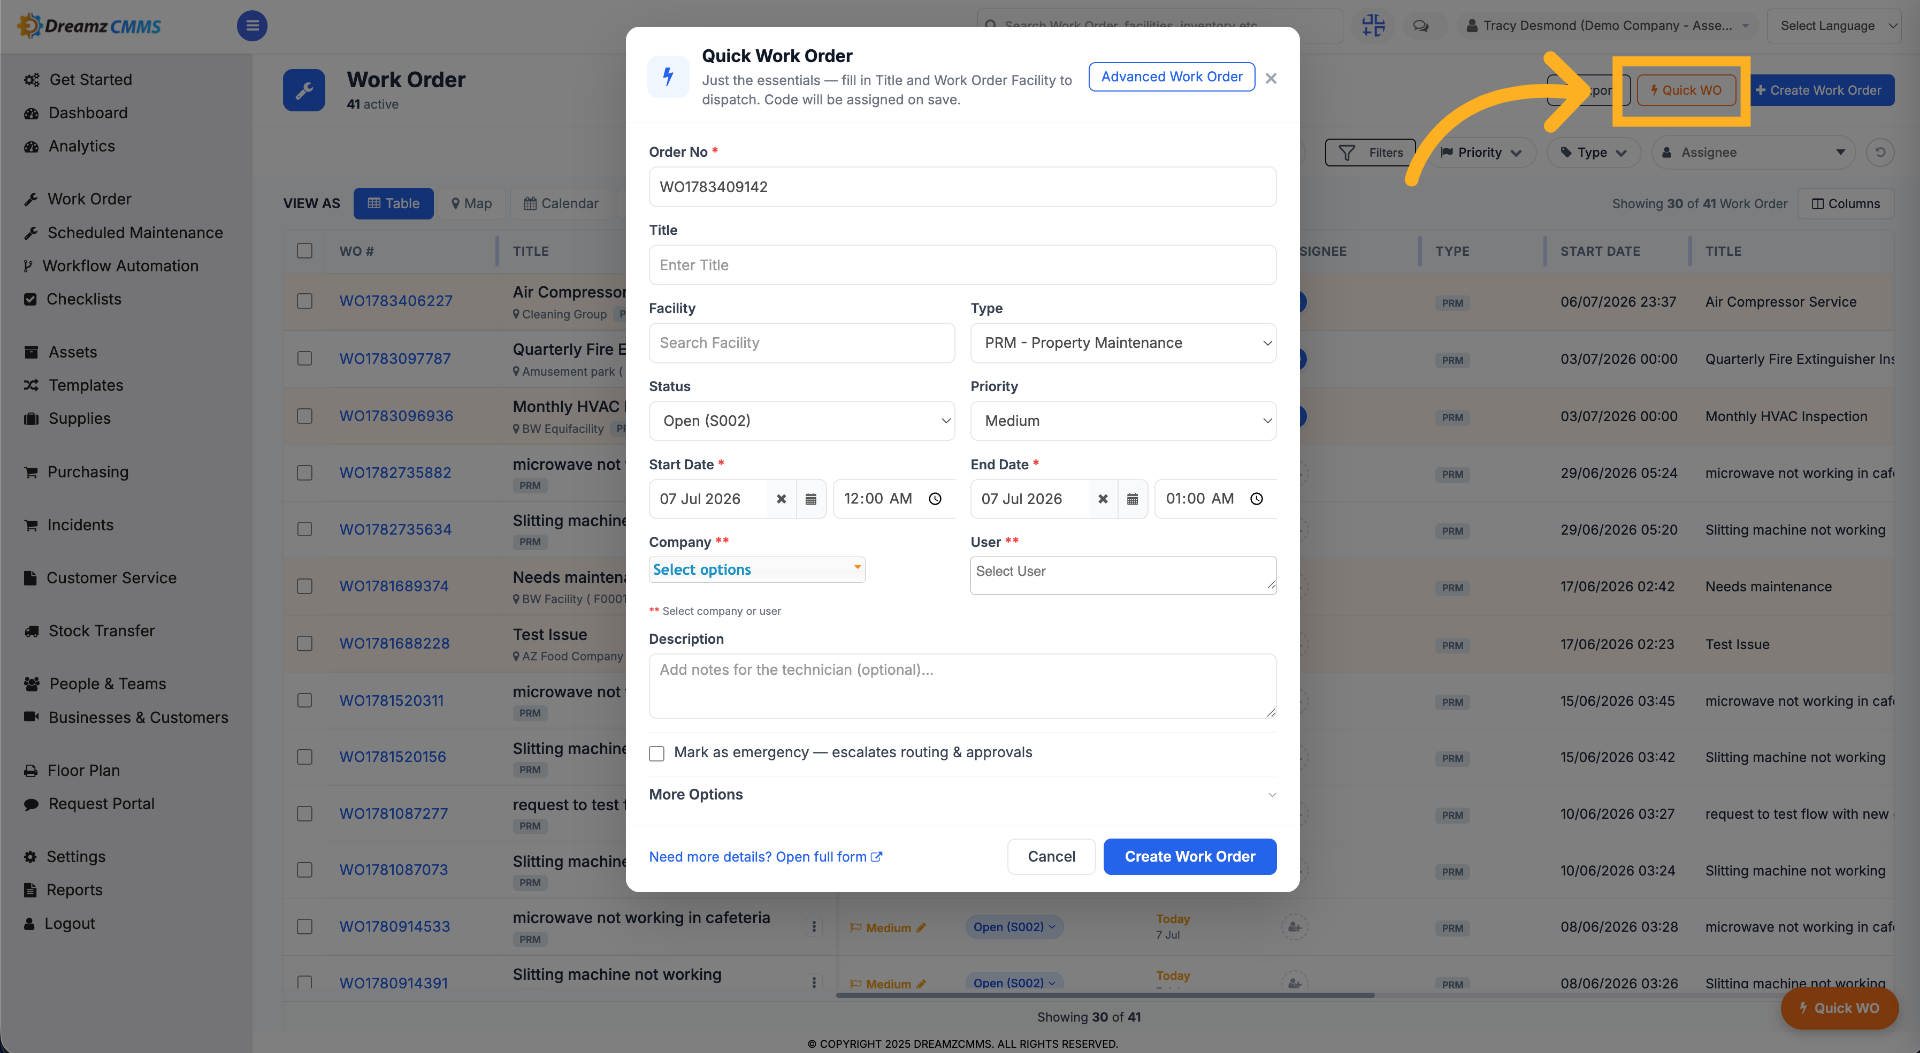Open the start time clock picker
The height and width of the screenshot is (1053, 1920).
point(935,499)
